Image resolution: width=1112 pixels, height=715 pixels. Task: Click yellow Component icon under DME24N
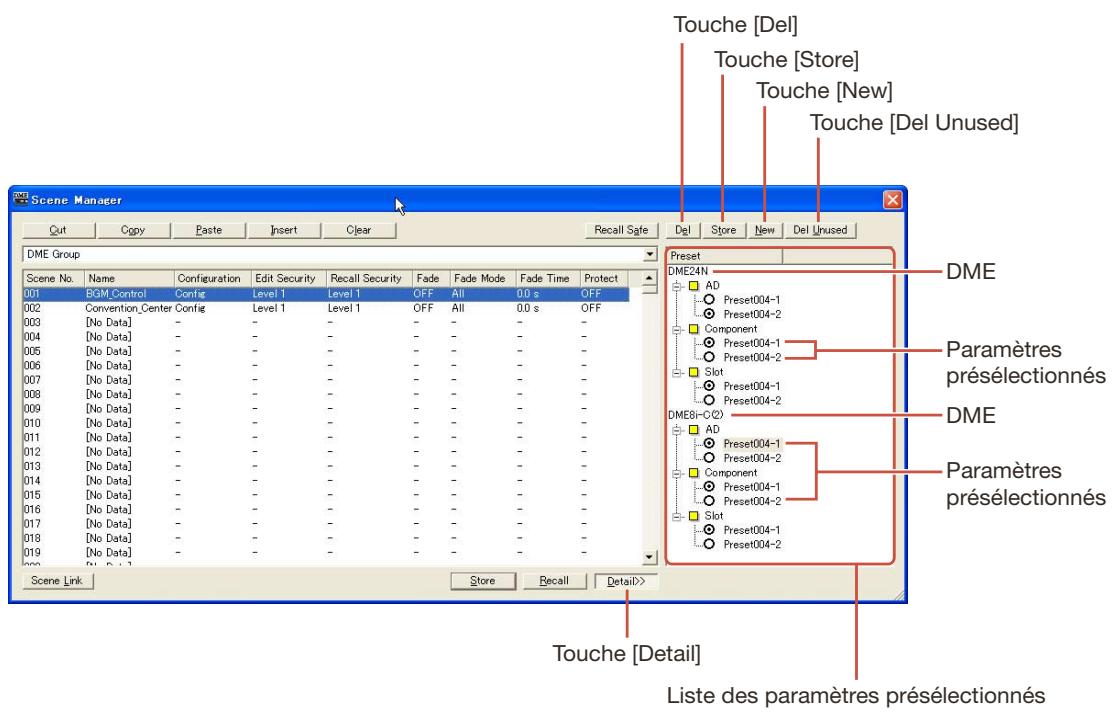pyautogui.click(x=694, y=329)
